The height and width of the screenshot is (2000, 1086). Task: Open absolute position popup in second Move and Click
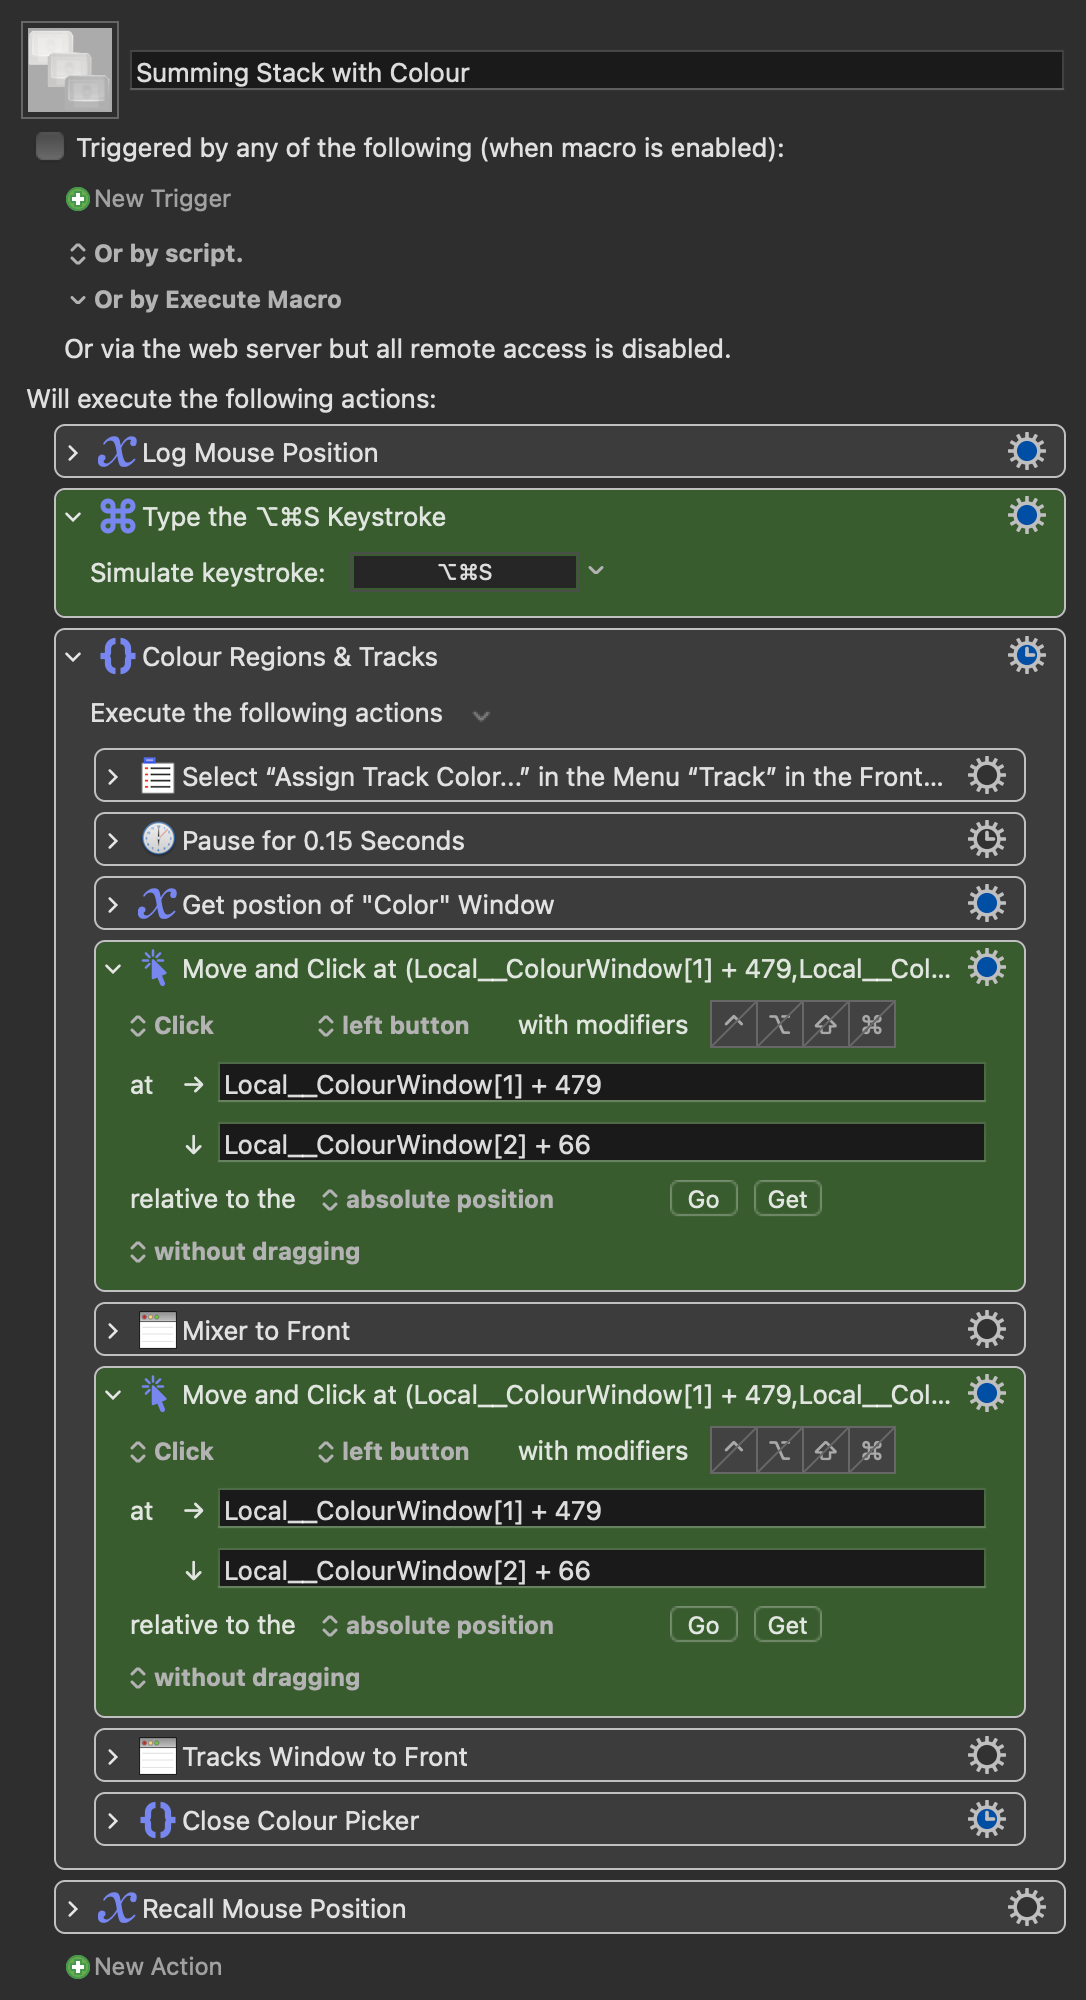(437, 1626)
